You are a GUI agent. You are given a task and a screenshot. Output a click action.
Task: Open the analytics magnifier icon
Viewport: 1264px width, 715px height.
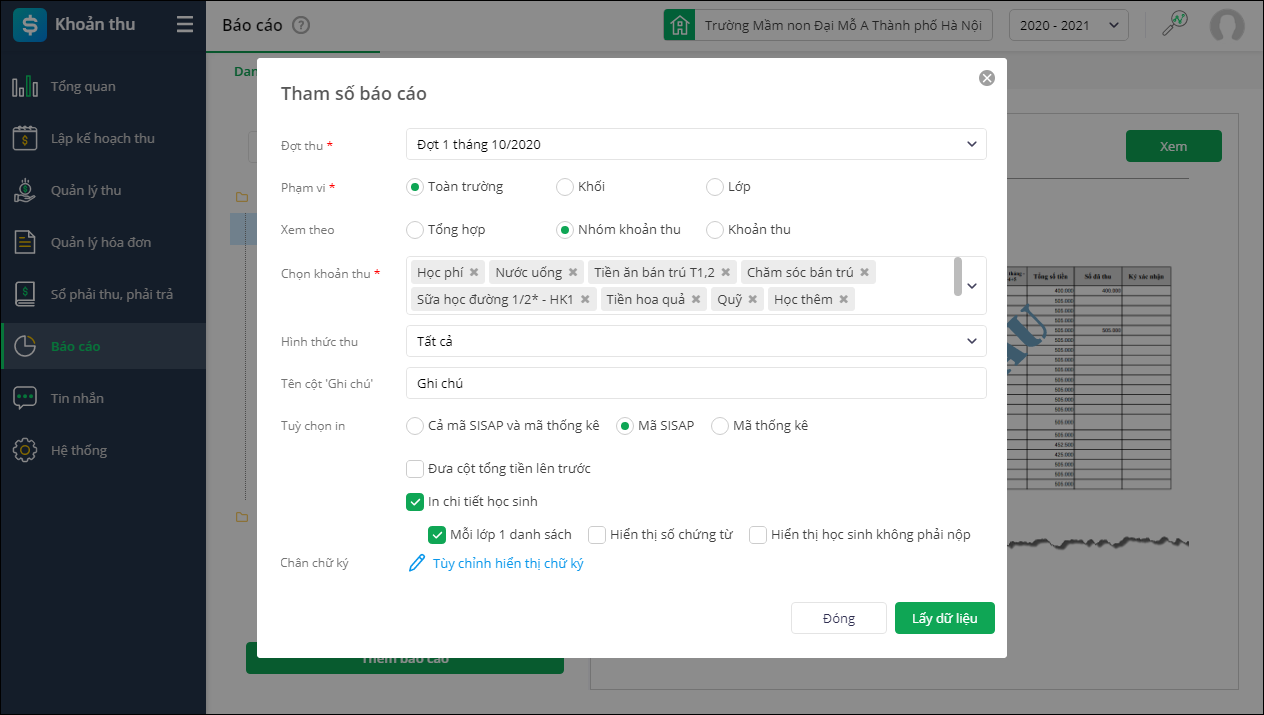1174,25
